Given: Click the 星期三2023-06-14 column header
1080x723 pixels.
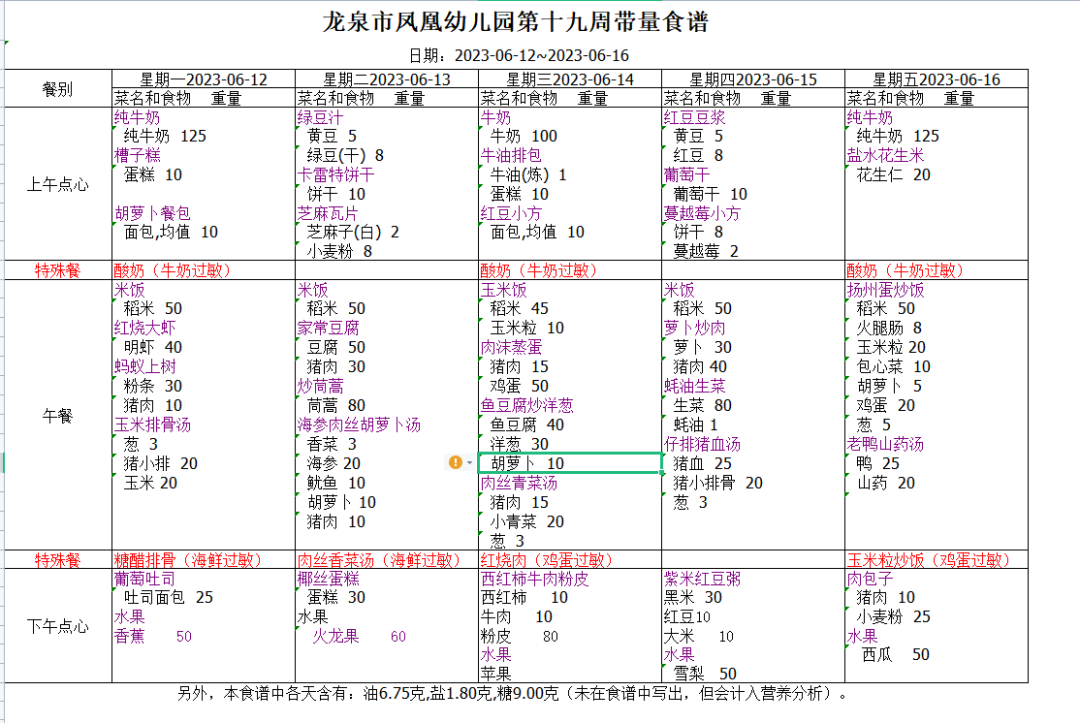Looking at the screenshot, I should 570,79.
